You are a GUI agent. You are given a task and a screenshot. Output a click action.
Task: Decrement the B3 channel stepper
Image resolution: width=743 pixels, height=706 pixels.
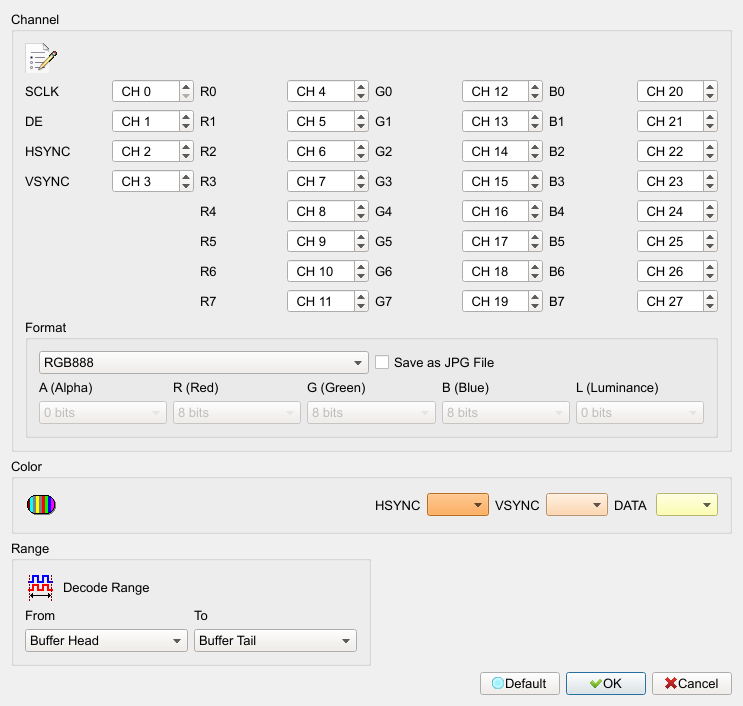click(x=710, y=186)
